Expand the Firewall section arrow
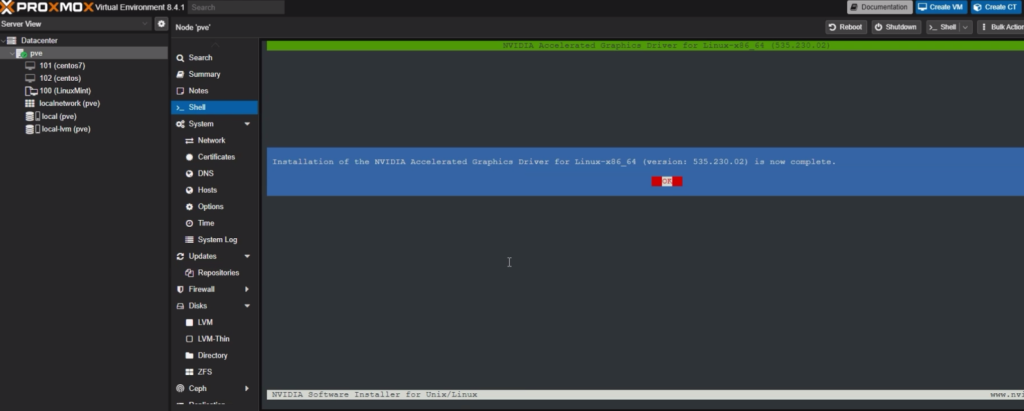 pyautogui.click(x=247, y=289)
